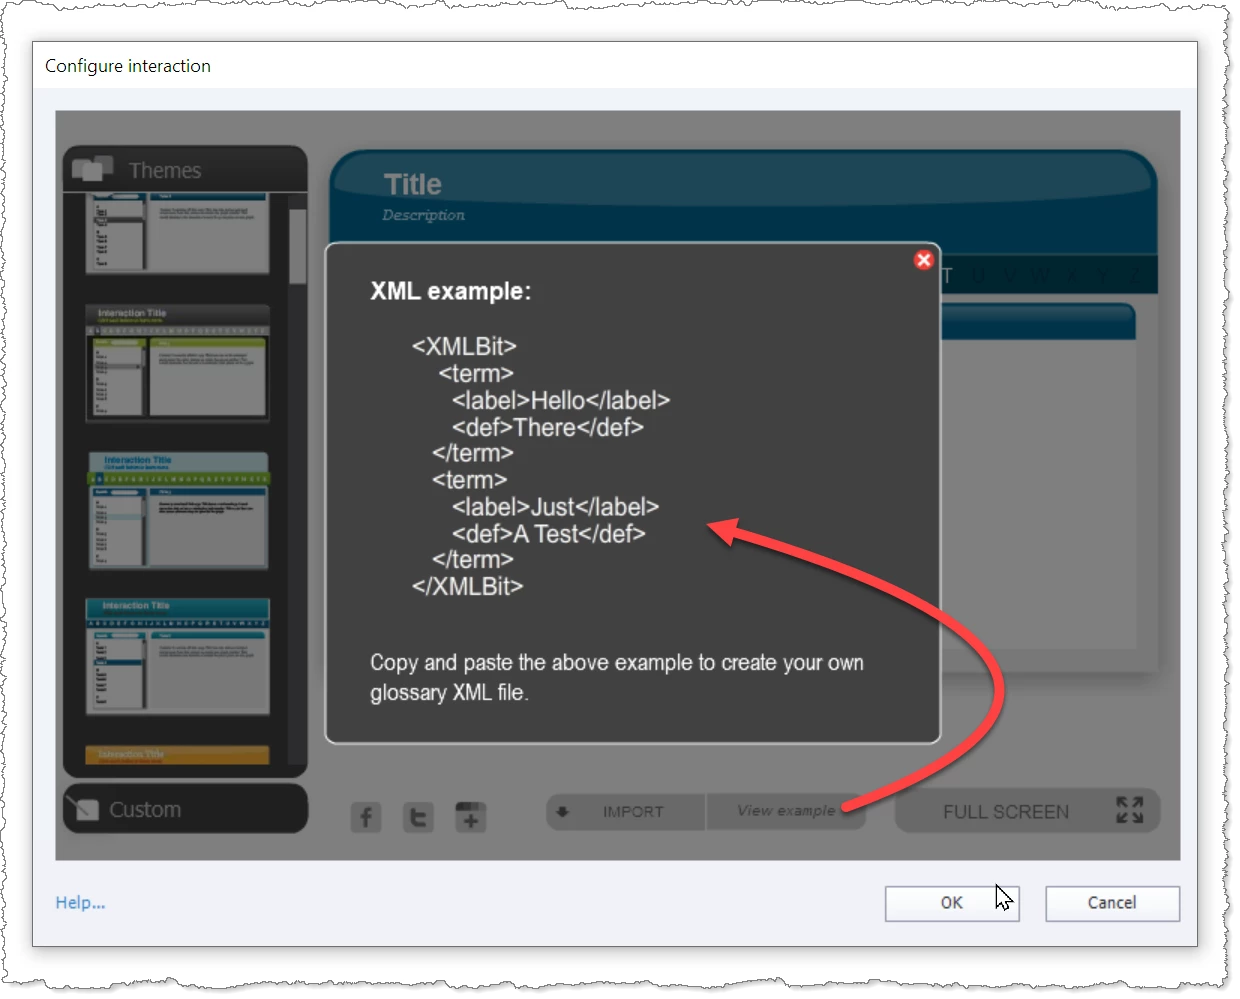This screenshot has height=999, width=1240.
Task: Select the blue-green header theme thumbnail
Action: pos(178,510)
